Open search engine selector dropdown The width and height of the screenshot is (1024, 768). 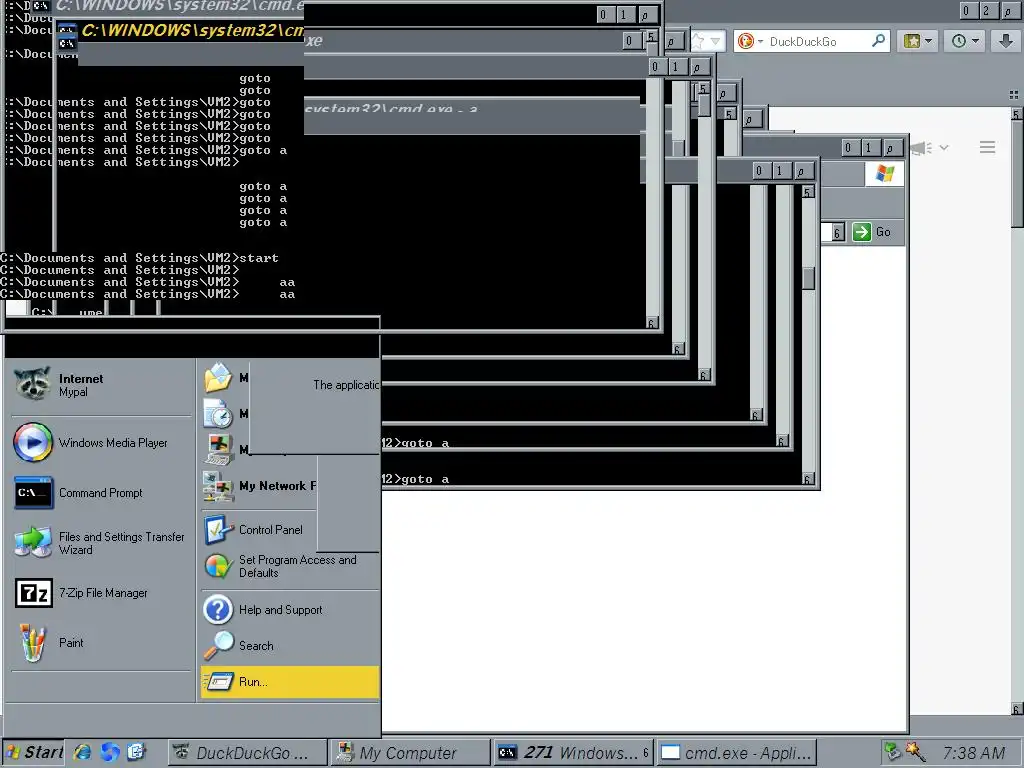coord(750,41)
